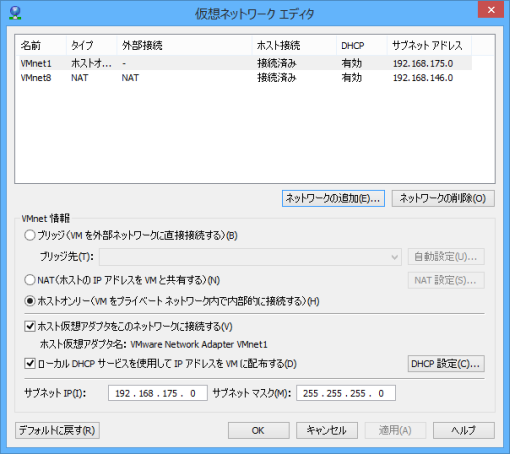This screenshot has width=510, height=454.
Task: Click デフォルトに戻す(R) button
Action: [x=57, y=430]
